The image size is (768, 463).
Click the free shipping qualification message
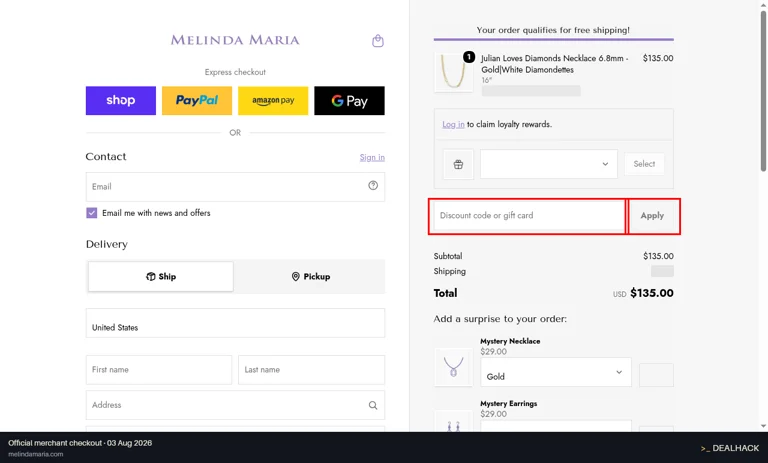click(x=553, y=30)
